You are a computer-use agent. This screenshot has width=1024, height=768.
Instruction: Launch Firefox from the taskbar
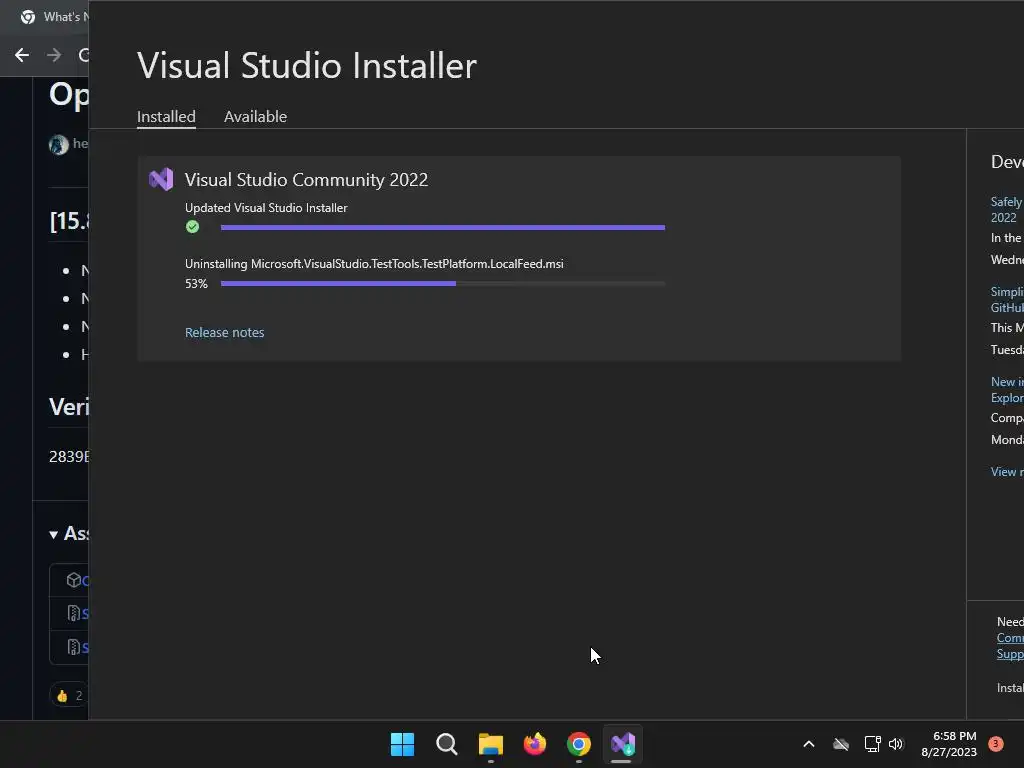click(x=535, y=744)
